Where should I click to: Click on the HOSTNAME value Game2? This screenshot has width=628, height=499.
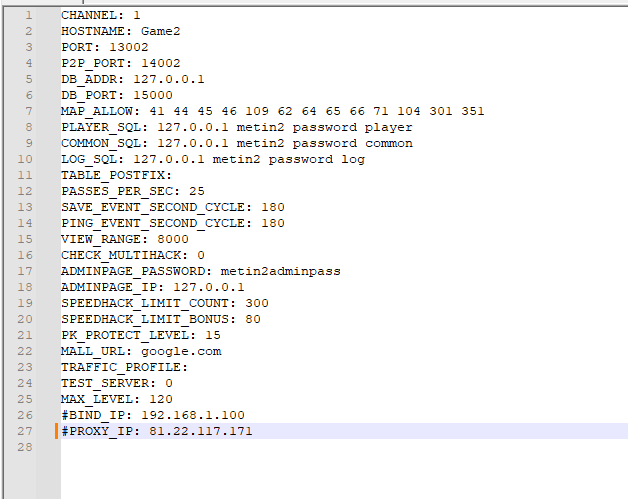160,31
